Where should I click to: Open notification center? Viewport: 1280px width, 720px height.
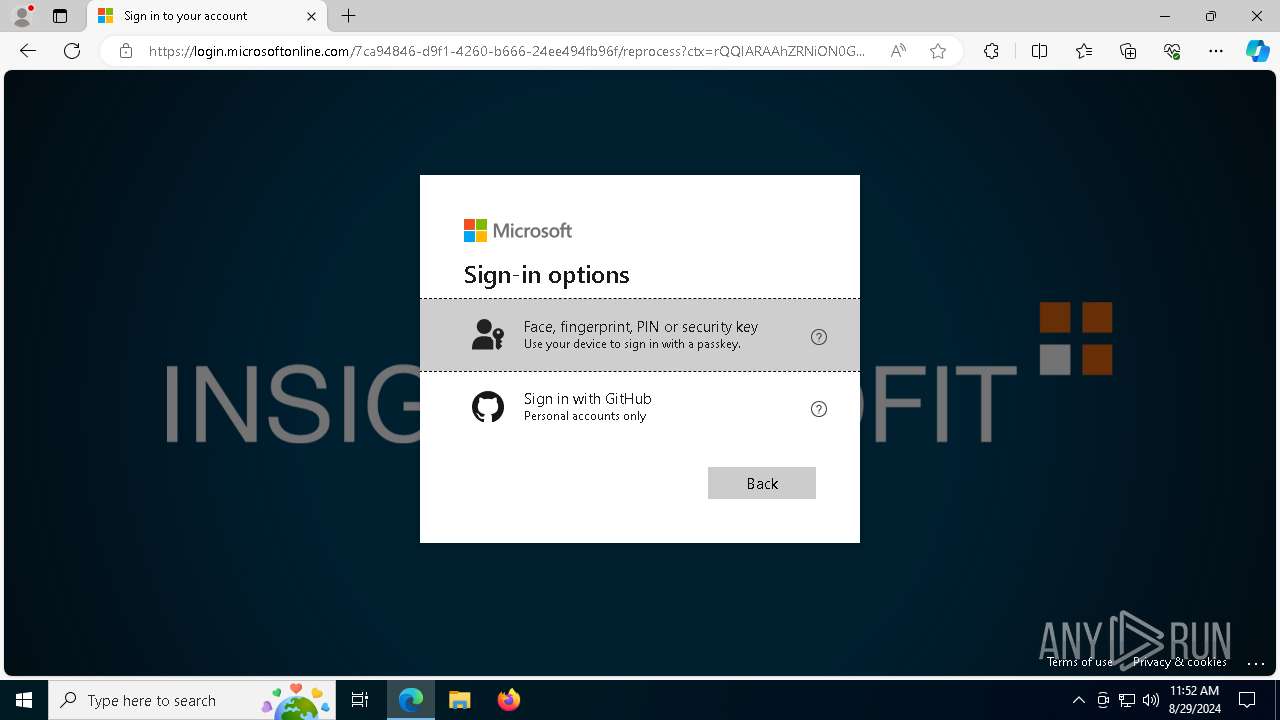1247,700
